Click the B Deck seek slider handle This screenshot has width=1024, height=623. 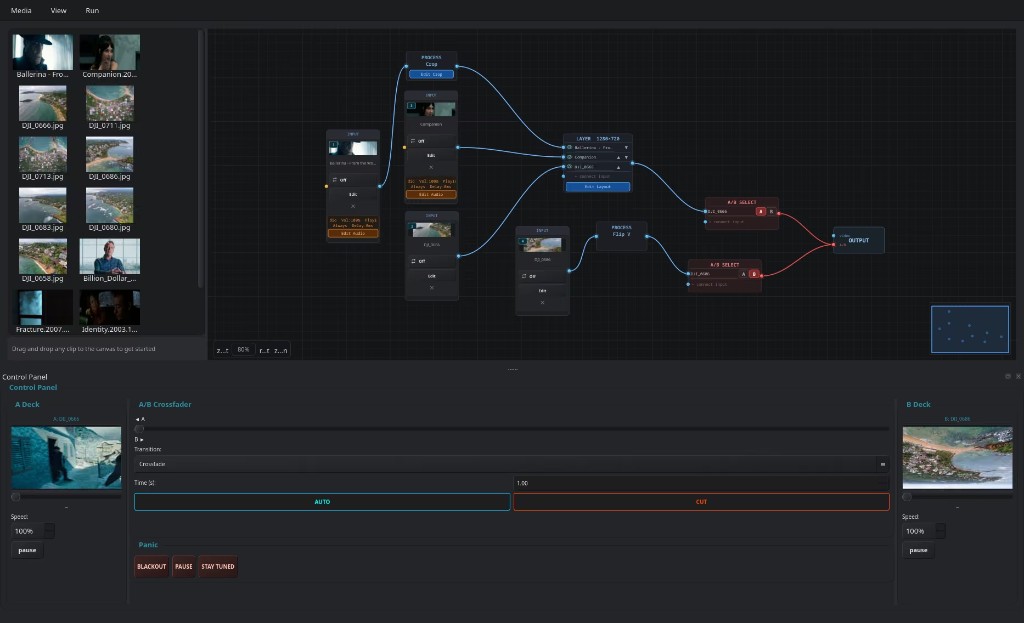pos(907,497)
